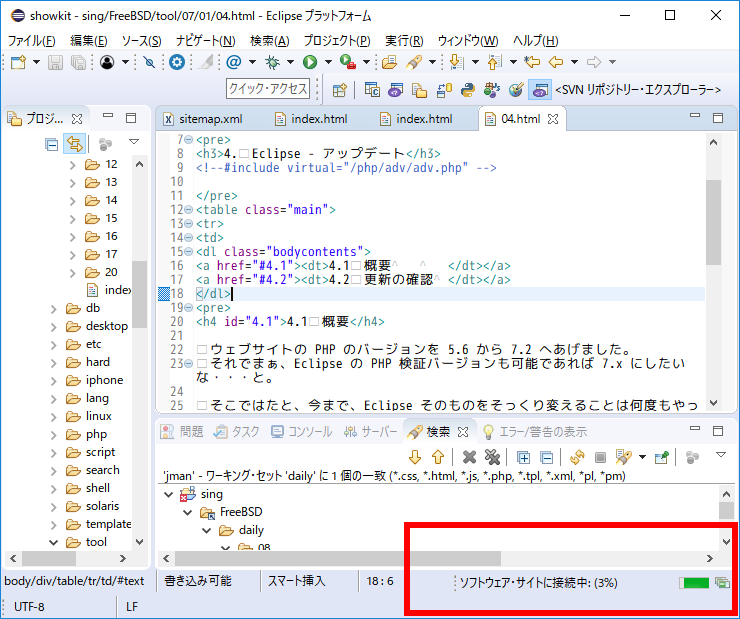Click the Next Annotation toolbar icon
740x619 pixels.
point(456,62)
